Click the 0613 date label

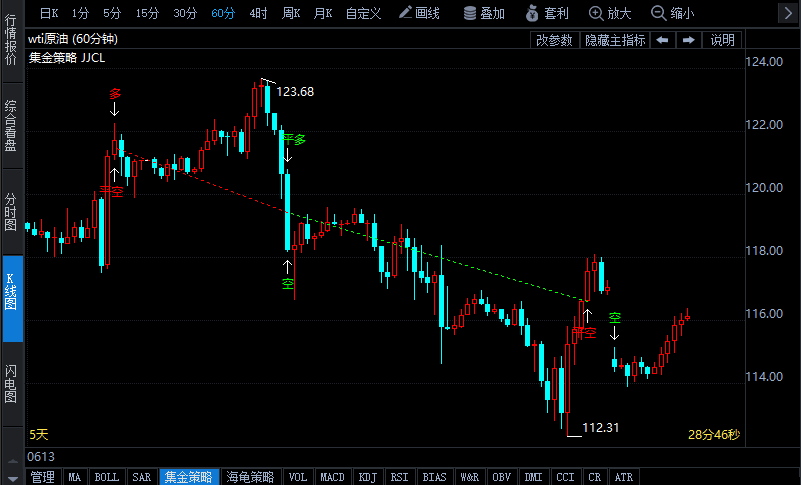tap(41, 456)
